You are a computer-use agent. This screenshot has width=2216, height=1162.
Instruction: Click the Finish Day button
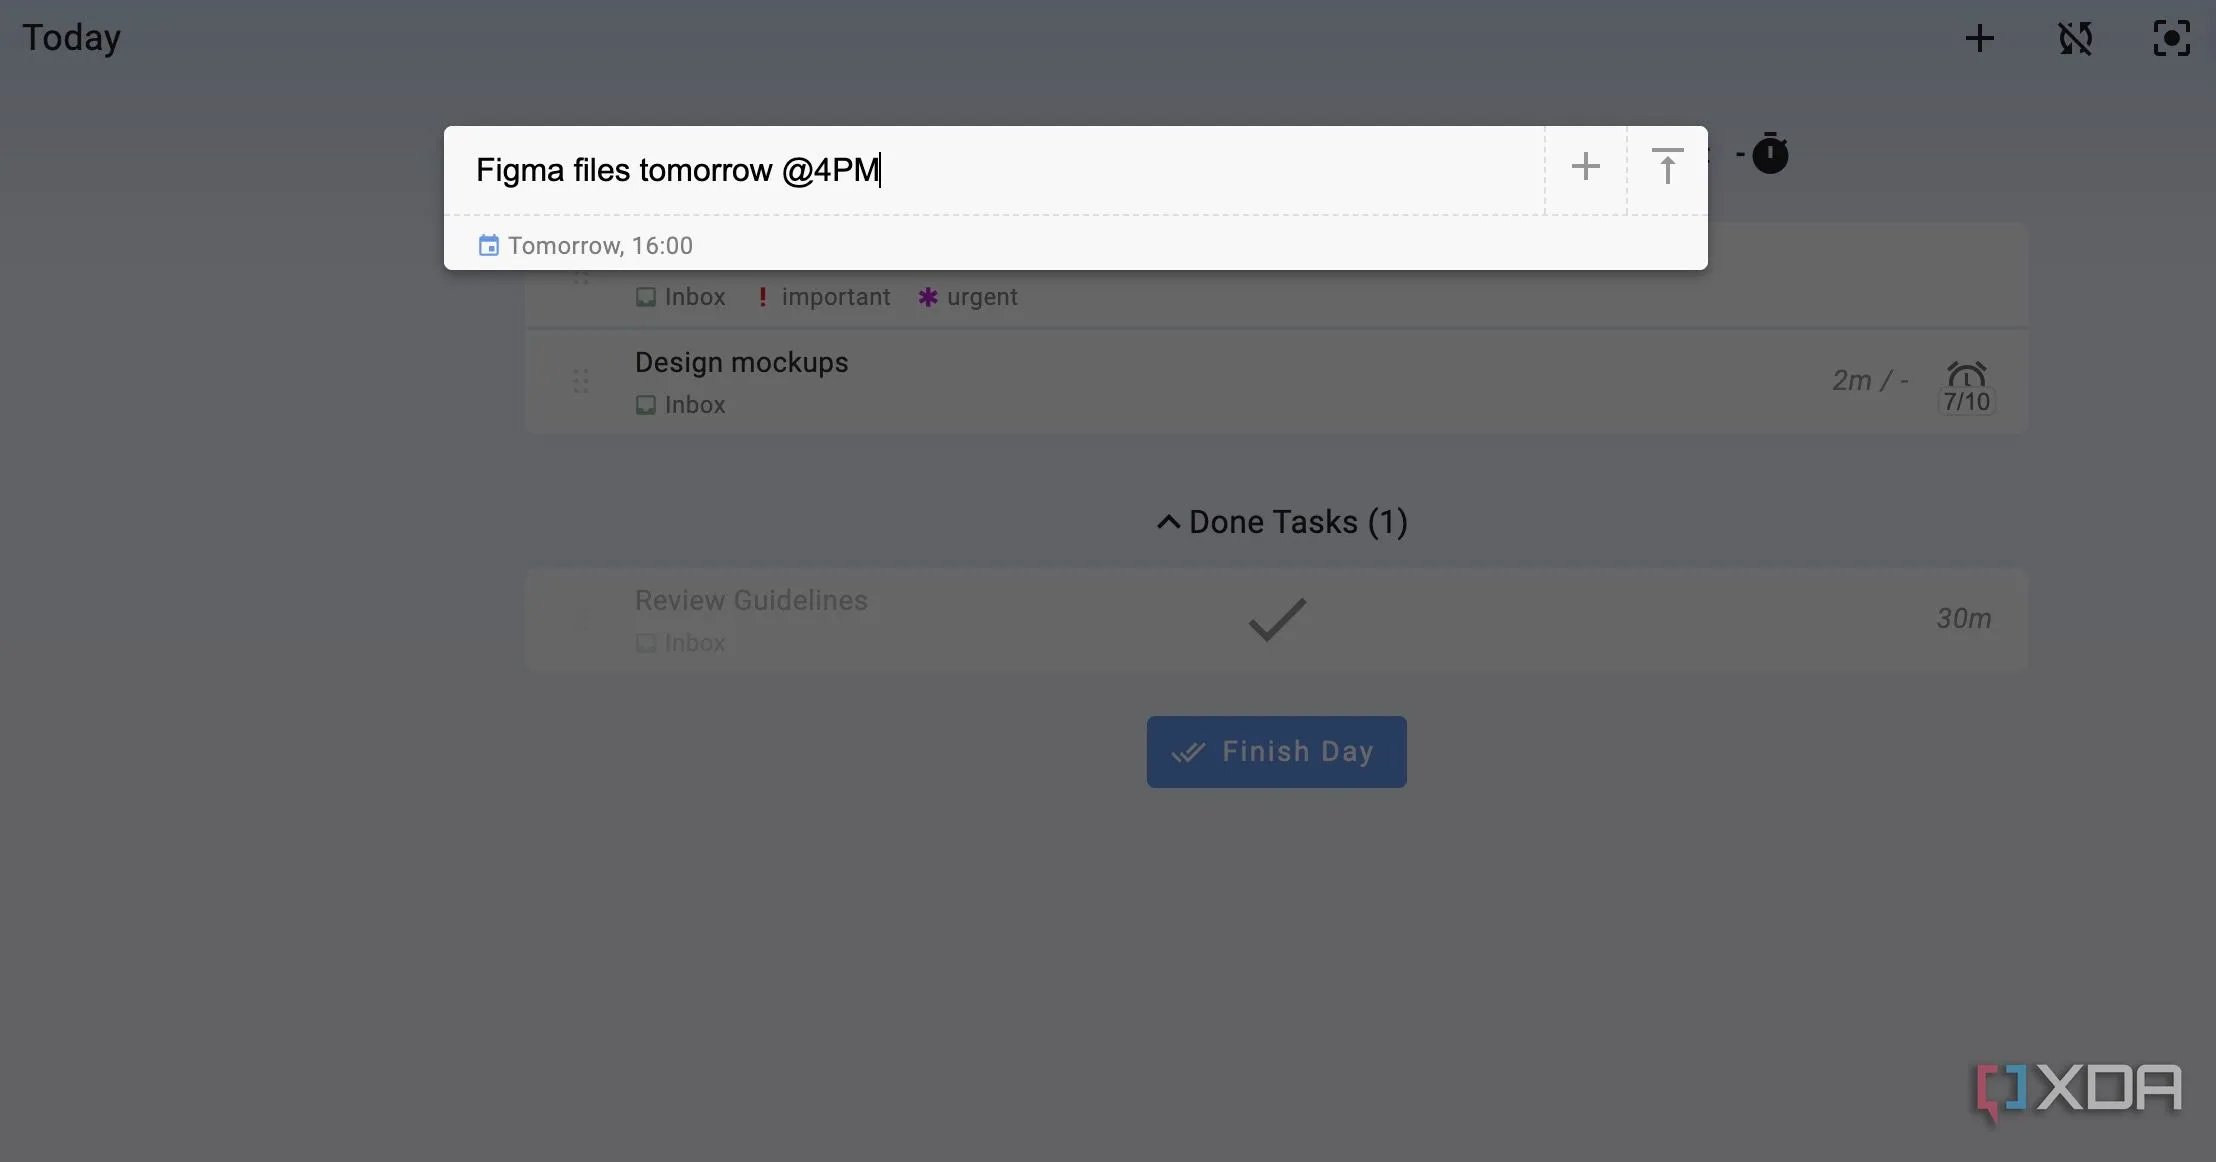[x=1277, y=752]
